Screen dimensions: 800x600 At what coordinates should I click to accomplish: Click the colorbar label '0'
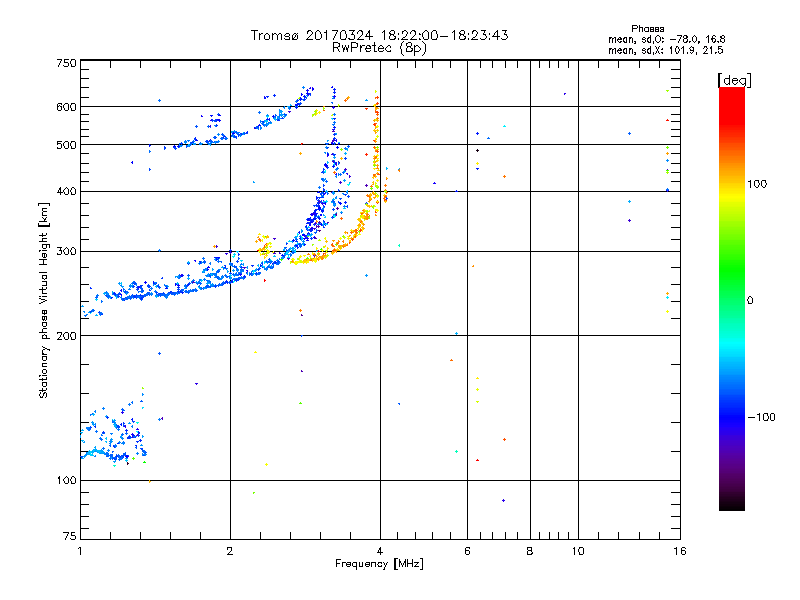pyautogui.click(x=750, y=301)
